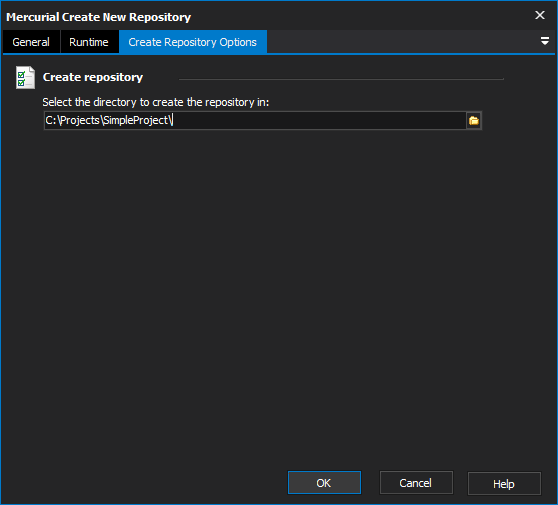558x505 pixels.
Task: Switch to the General tab
Action: [x=31, y=42]
